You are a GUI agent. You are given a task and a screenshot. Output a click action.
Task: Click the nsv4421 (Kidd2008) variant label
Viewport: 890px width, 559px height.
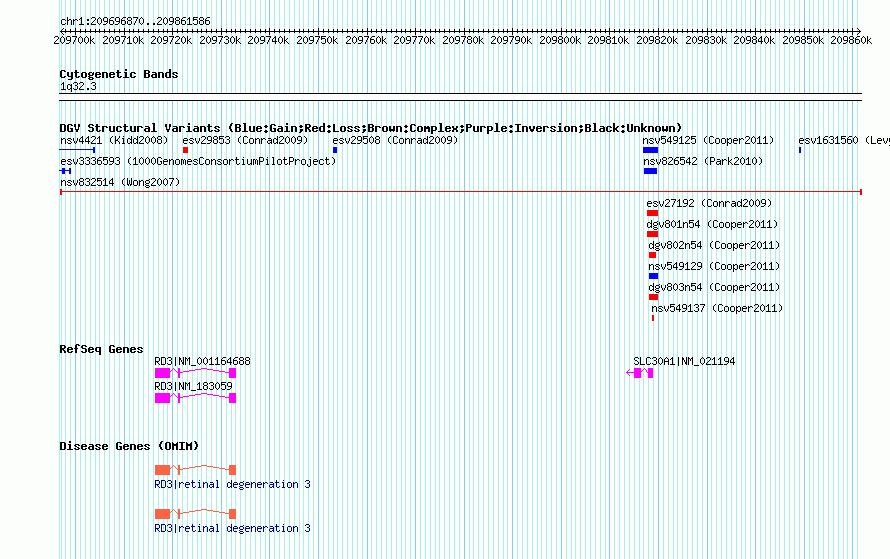point(114,140)
